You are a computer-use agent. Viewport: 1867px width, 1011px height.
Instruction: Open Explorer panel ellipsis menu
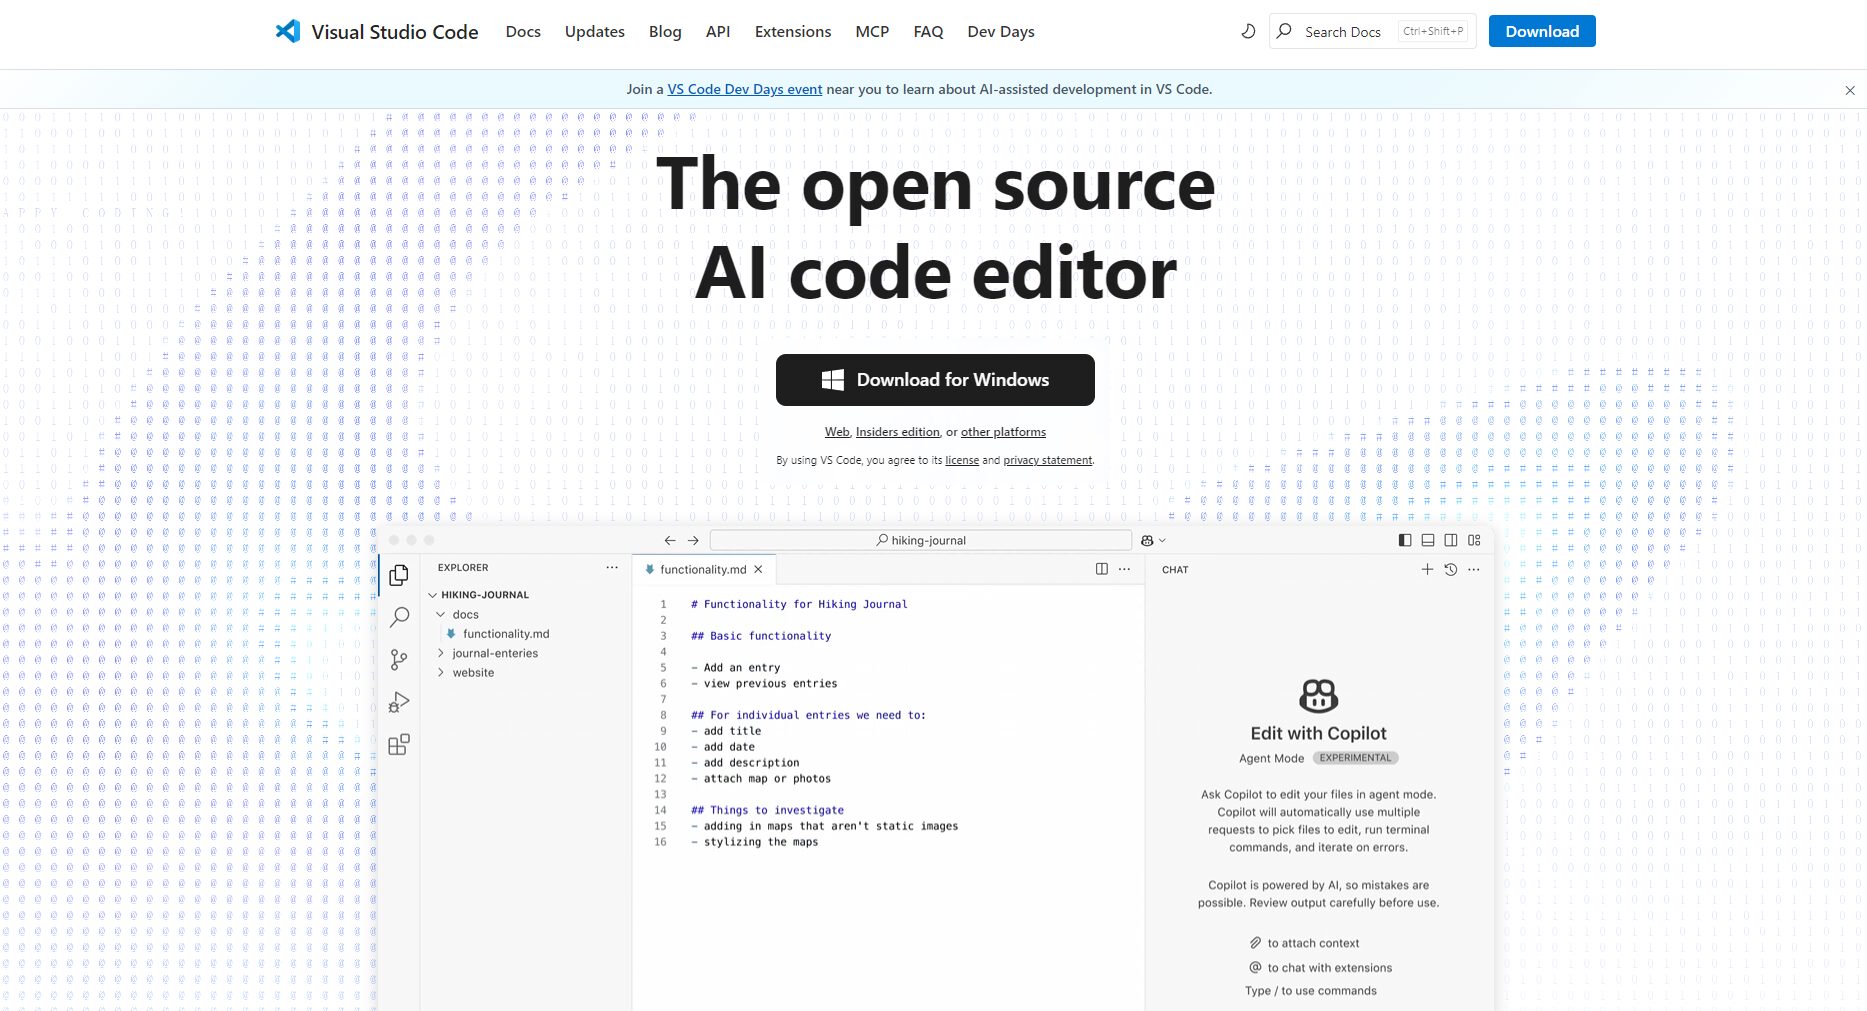click(612, 567)
